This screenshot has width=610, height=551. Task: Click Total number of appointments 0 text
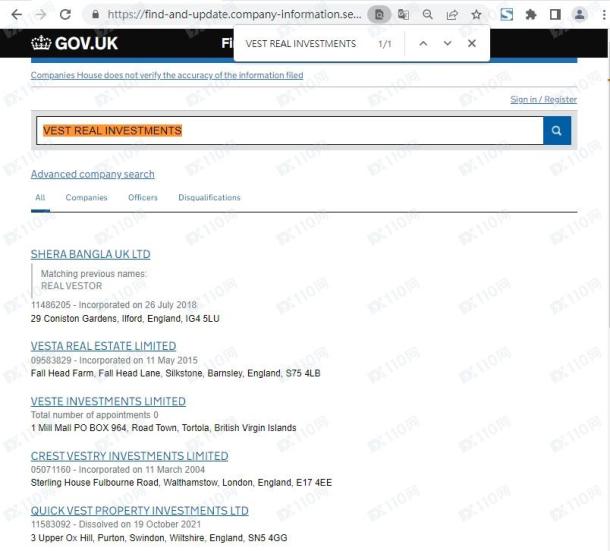(95, 415)
